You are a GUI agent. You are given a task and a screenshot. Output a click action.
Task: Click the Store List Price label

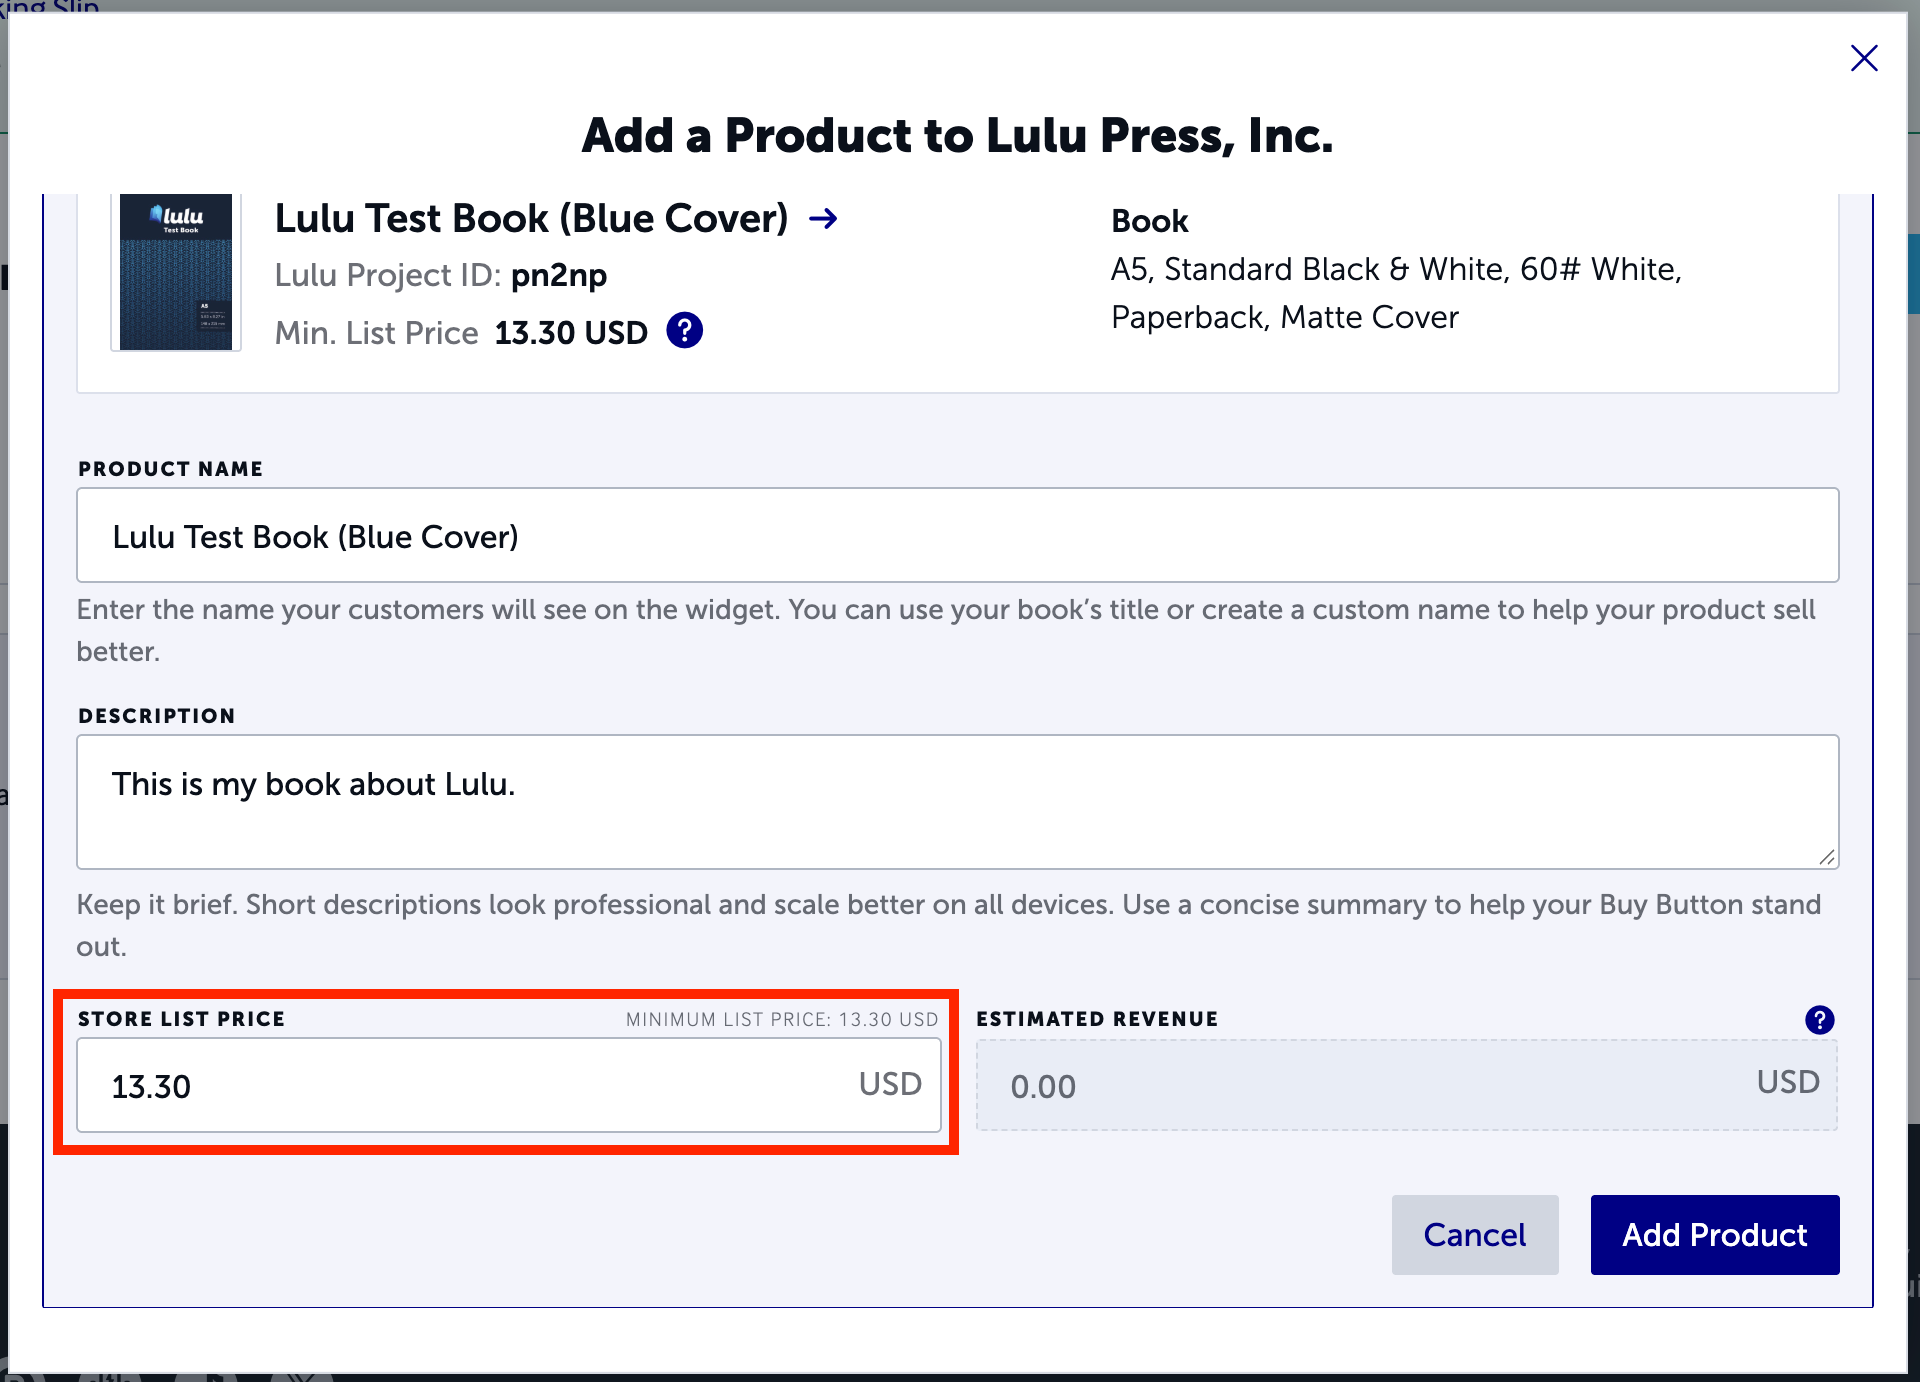(x=182, y=1019)
